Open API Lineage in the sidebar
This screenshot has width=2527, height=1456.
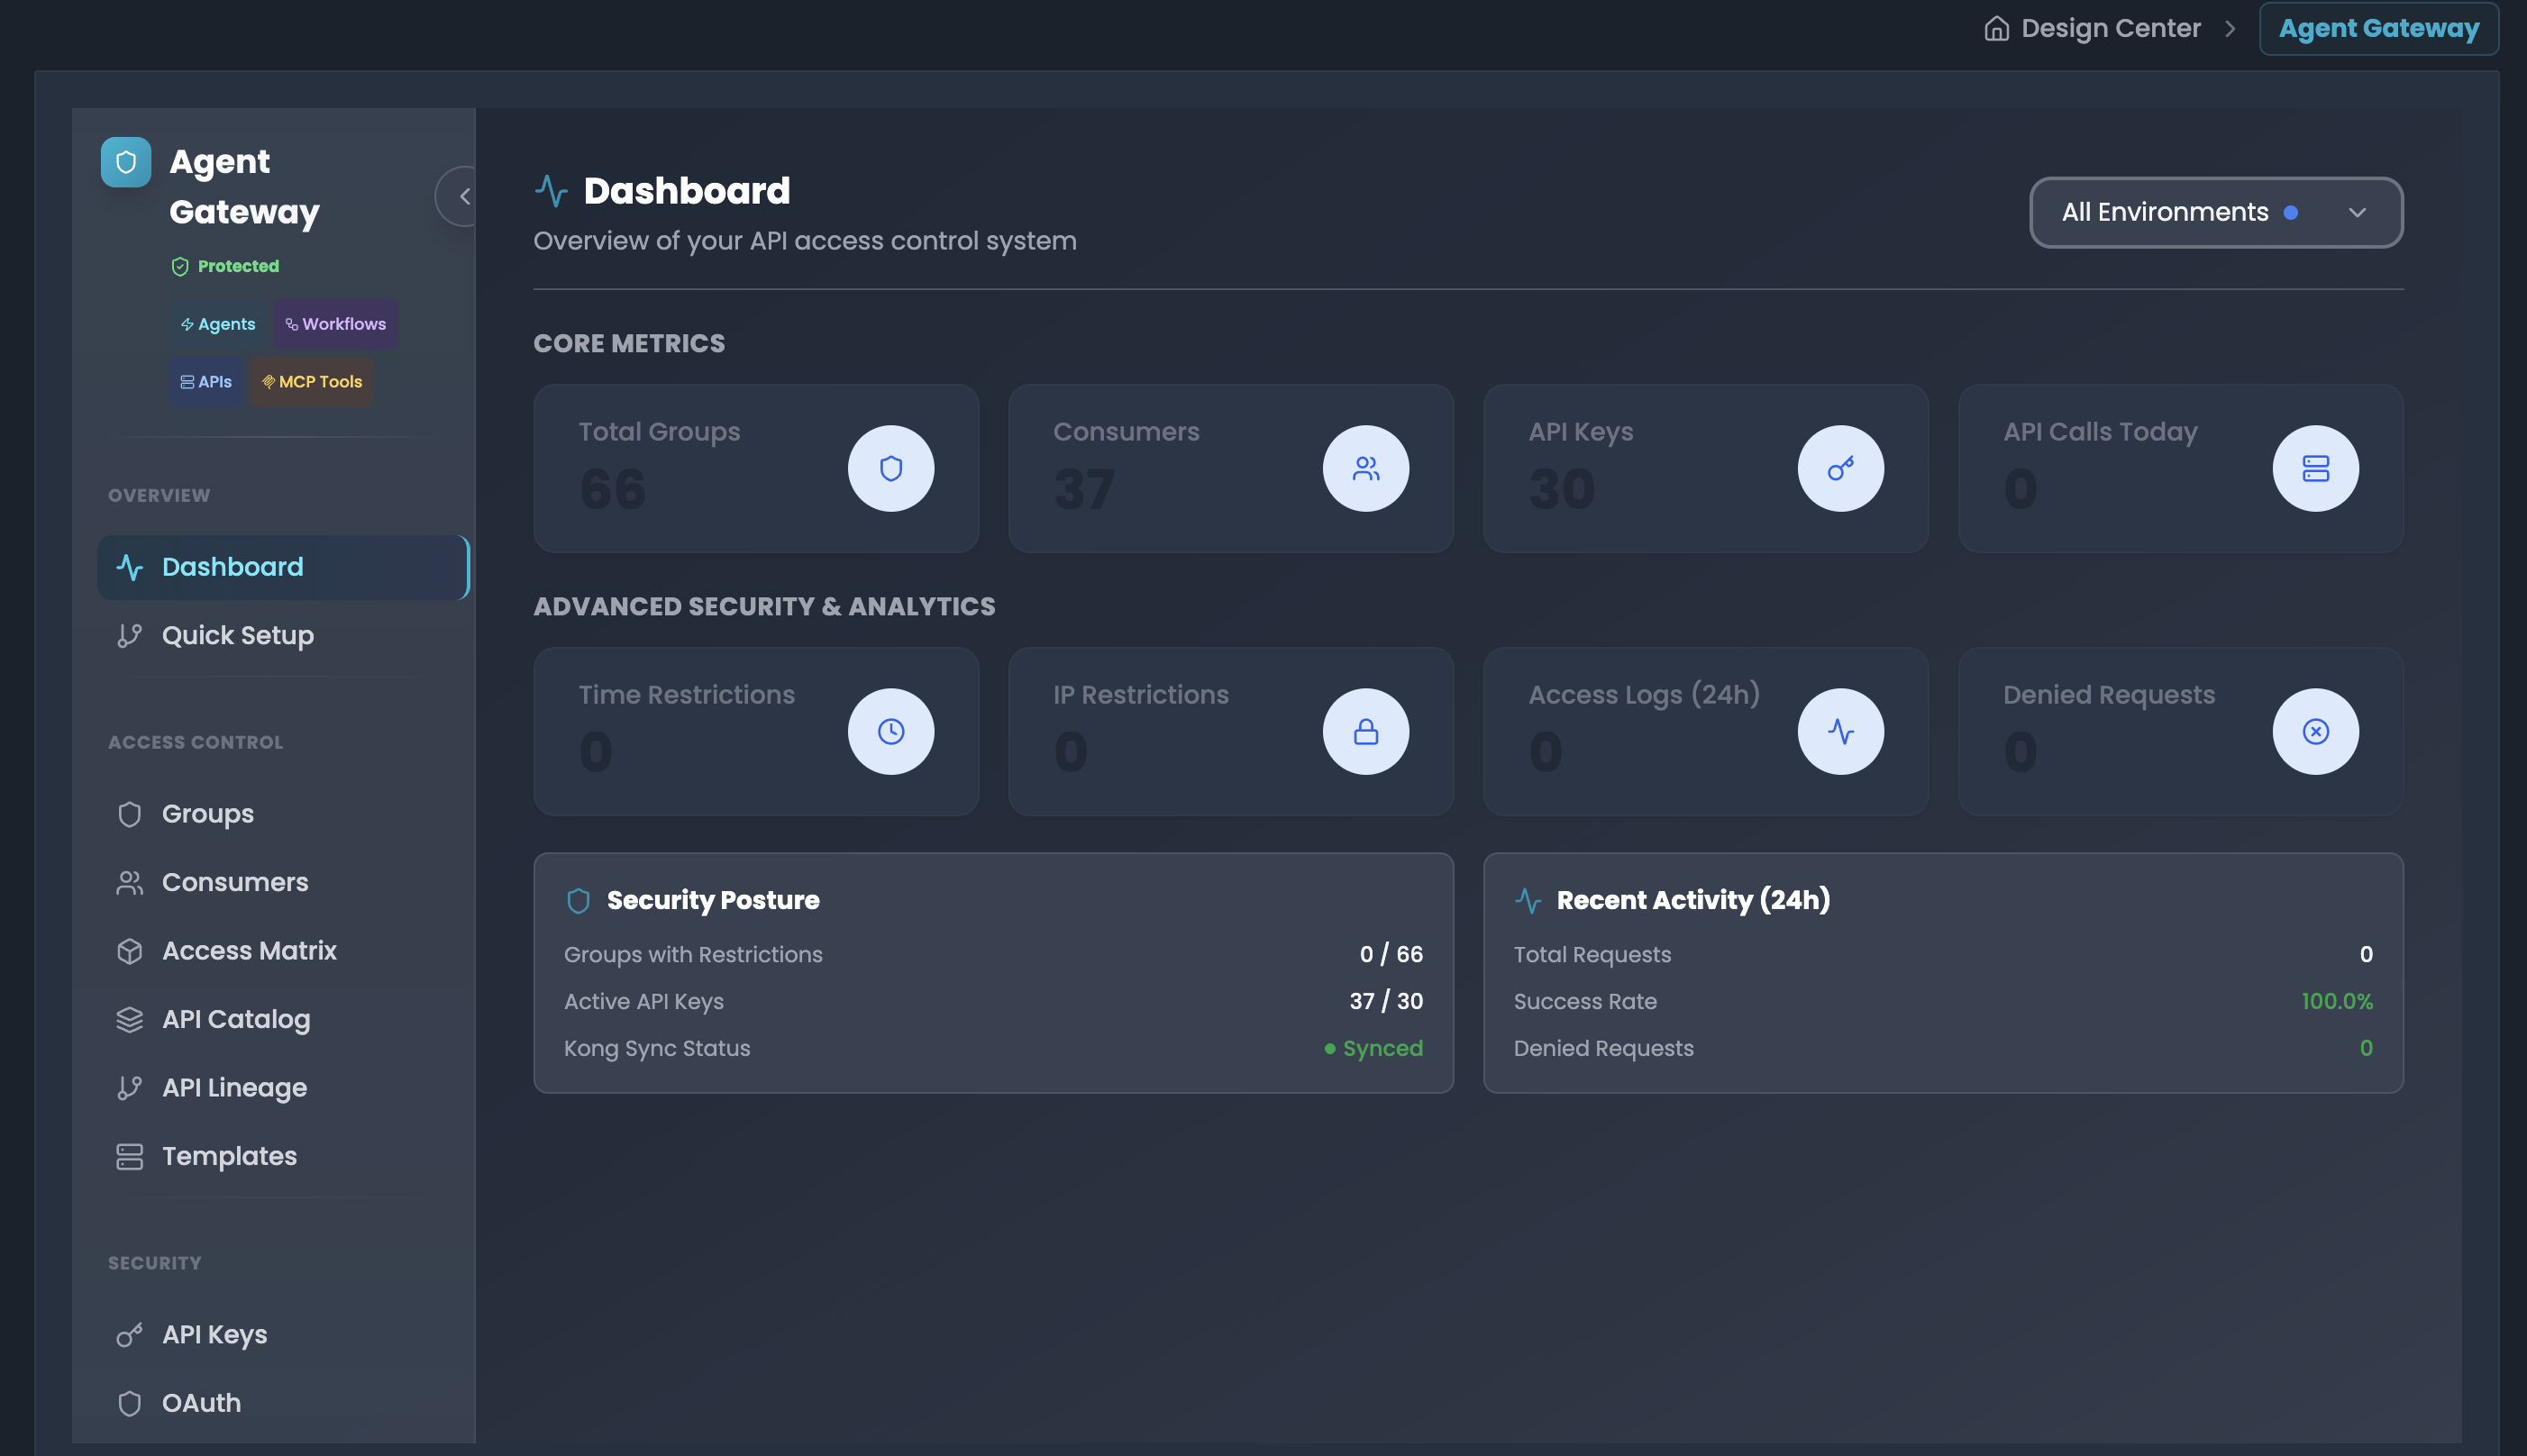pyautogui.click(x=234, y=1087)
